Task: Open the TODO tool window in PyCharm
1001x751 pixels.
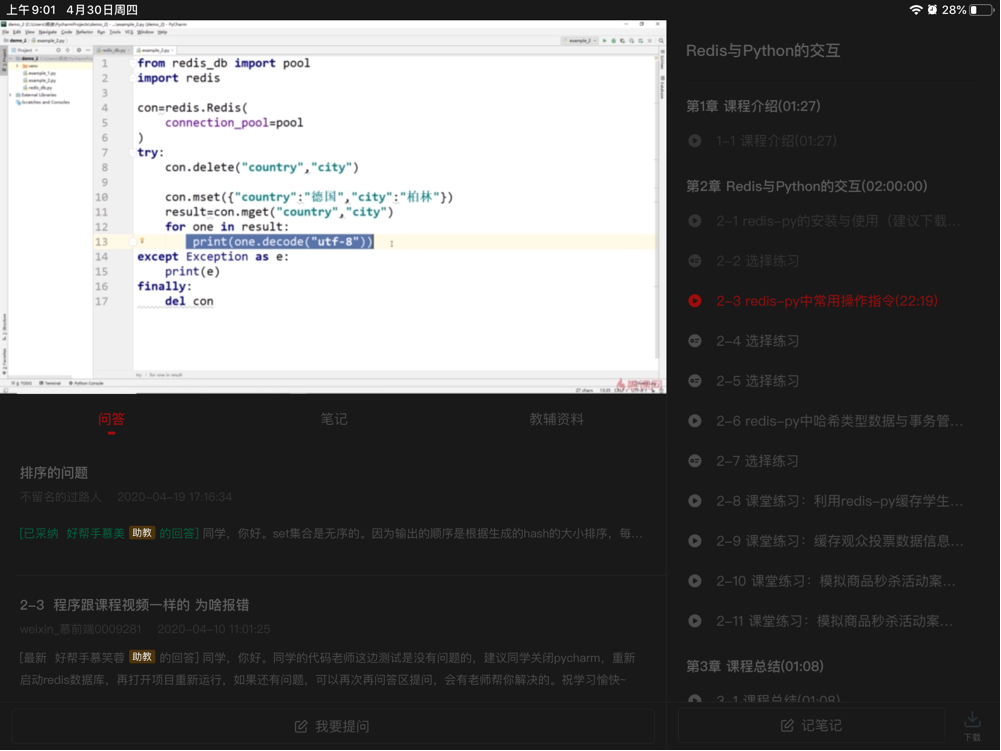Action: pyautogui.click(x=22, y=383)
